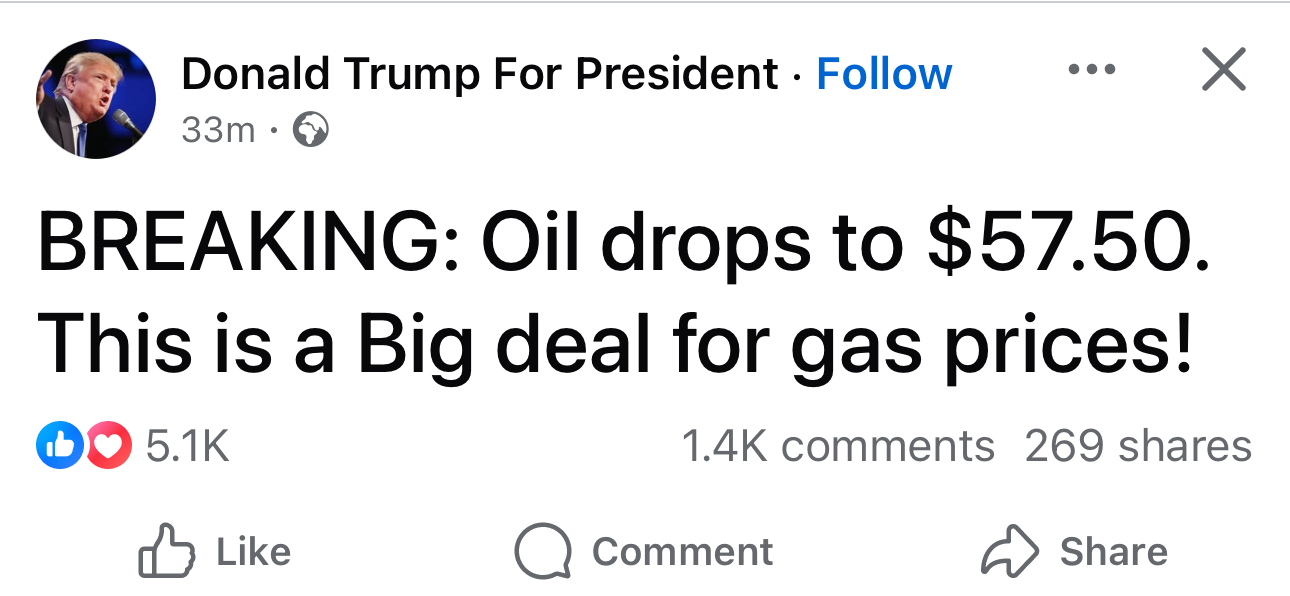Viewport: 1290px width, 596px height.
Task: Open the page profile picture
Action: click(97, 99)
